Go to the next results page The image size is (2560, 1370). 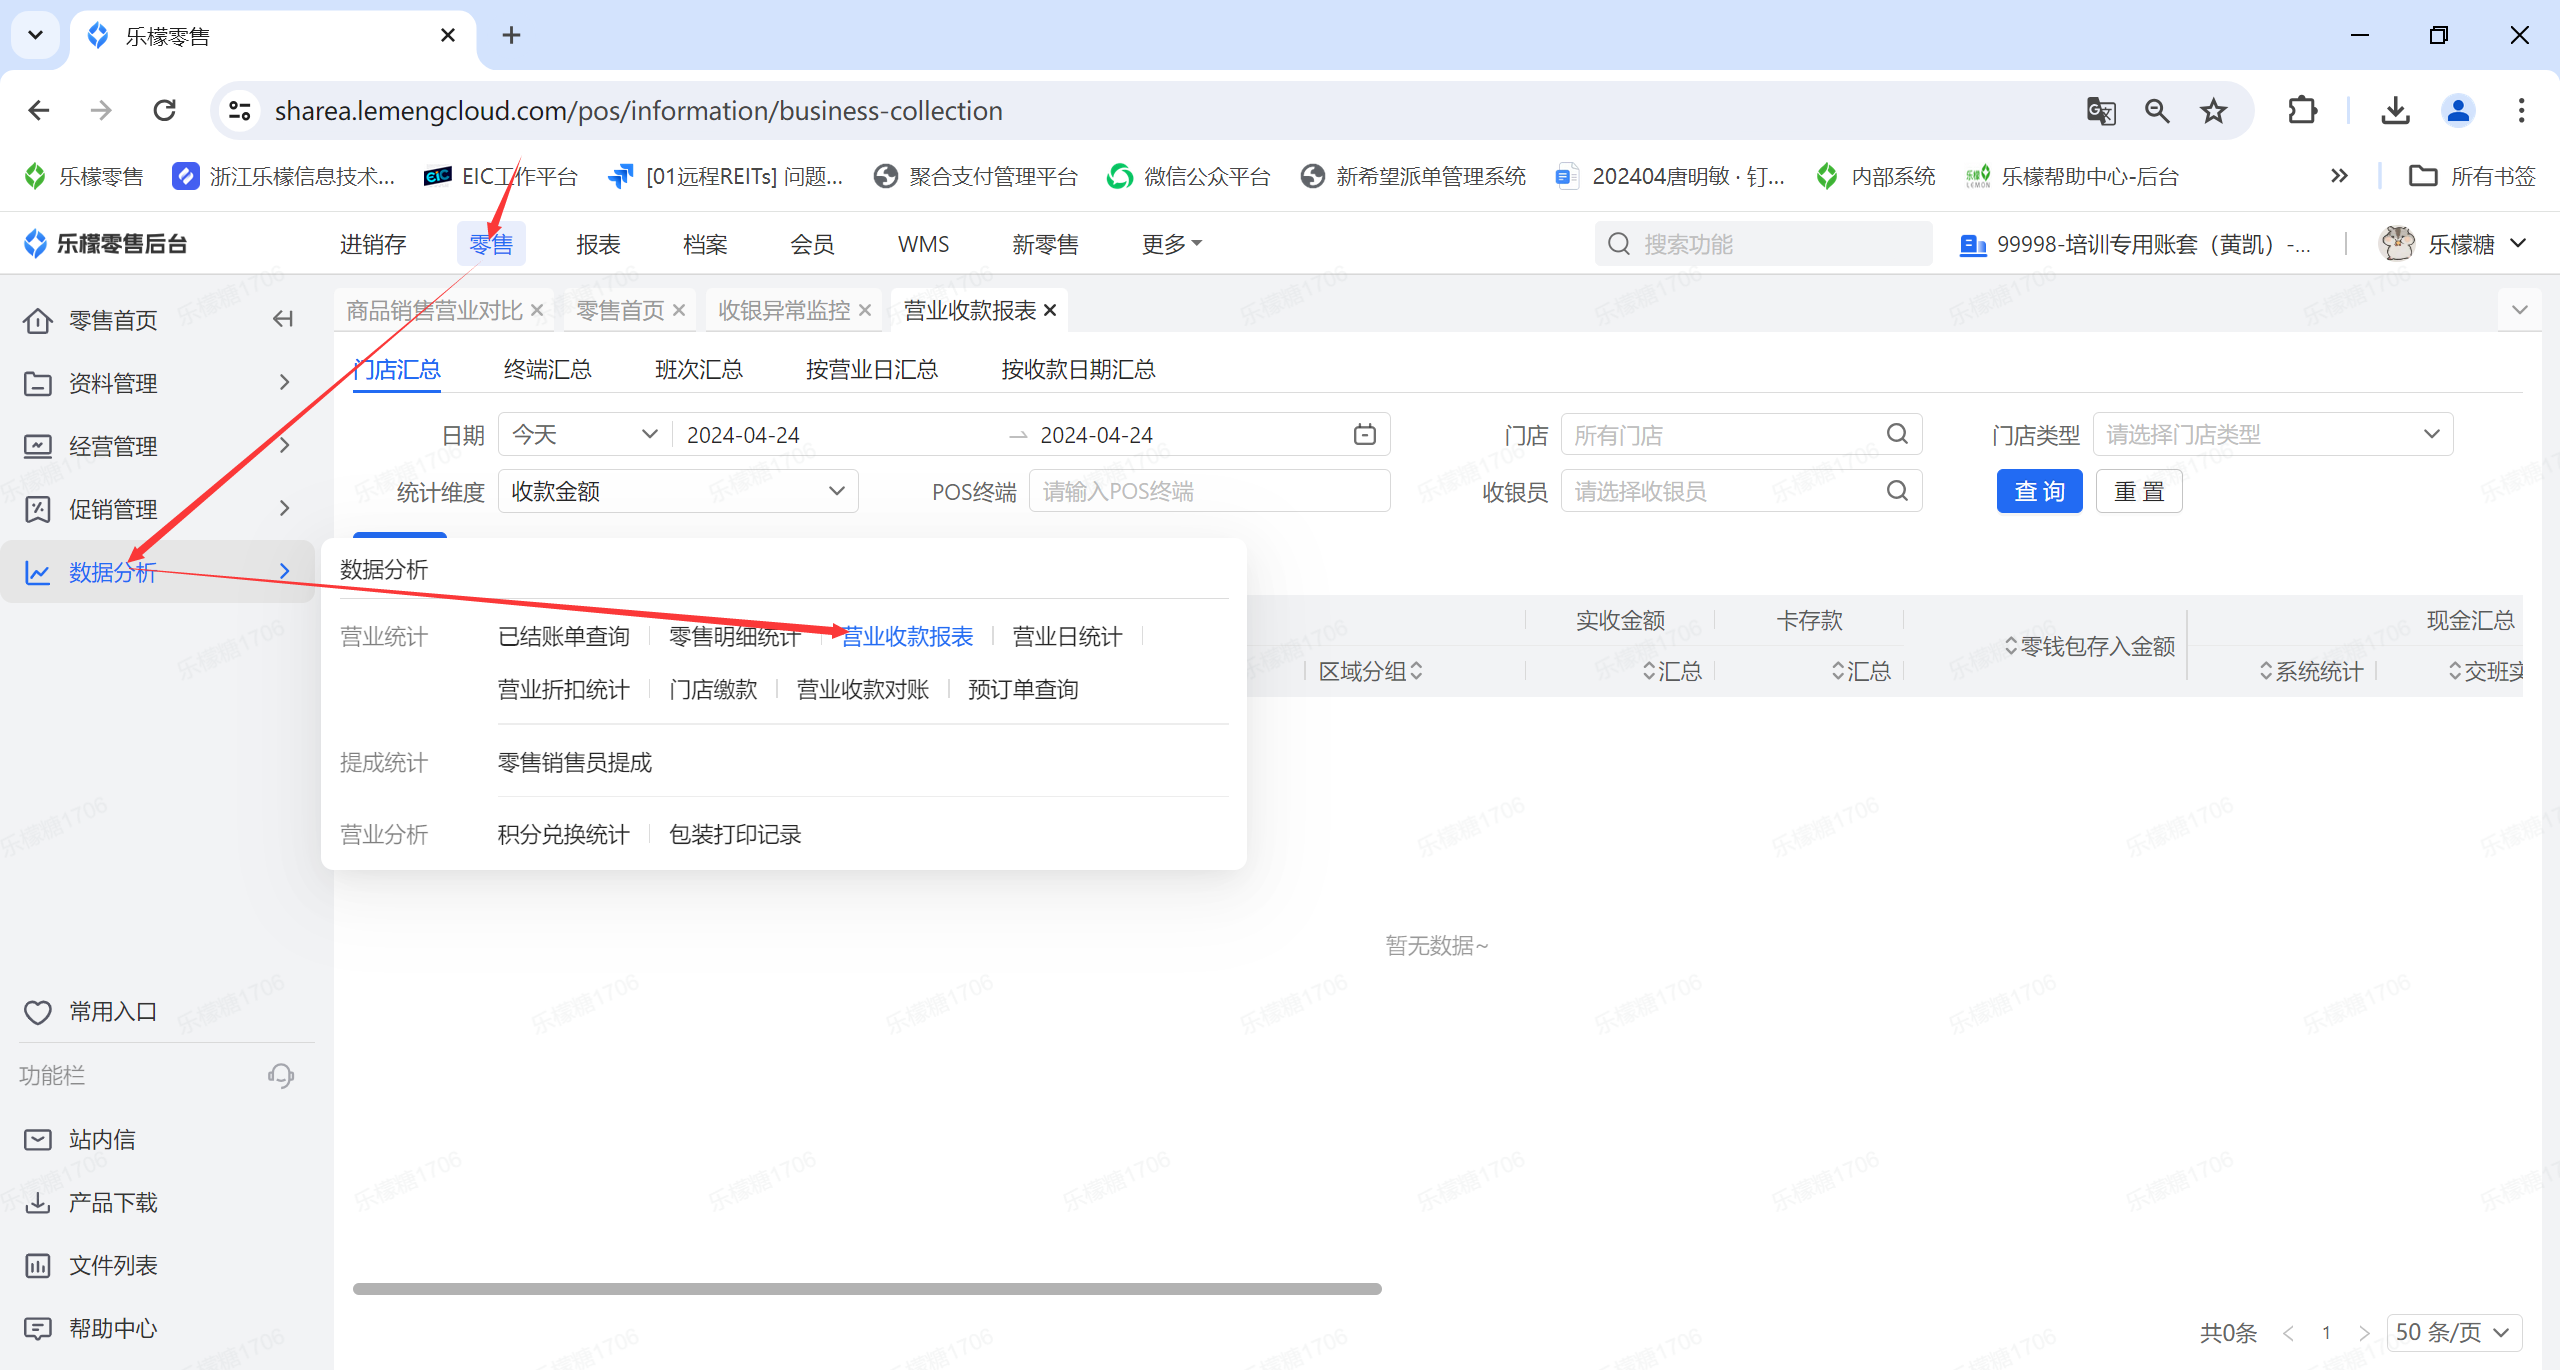tap(2364, 1333)
